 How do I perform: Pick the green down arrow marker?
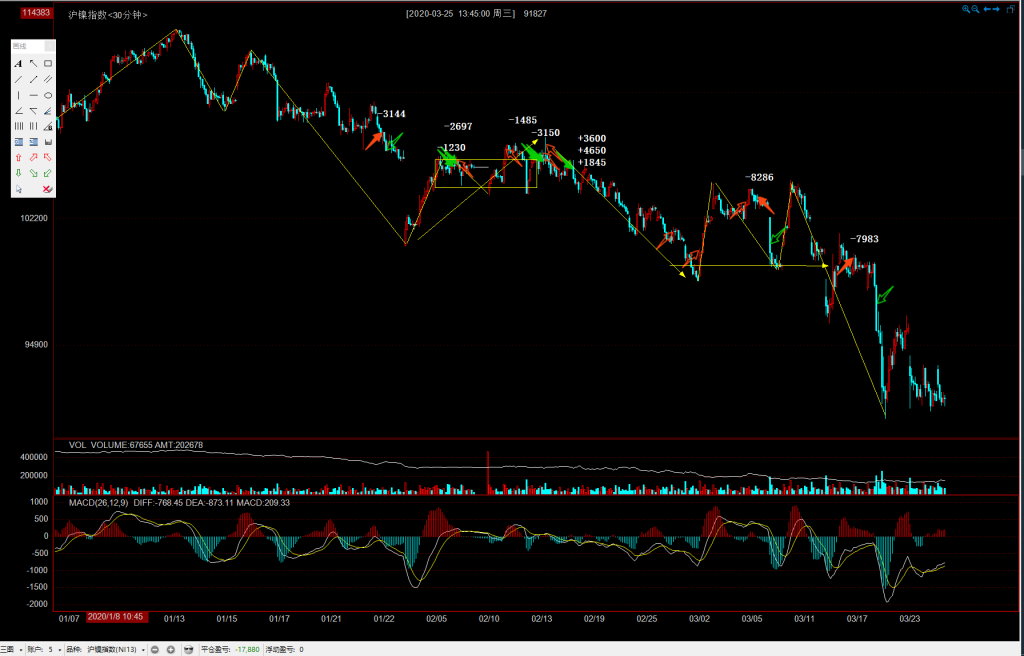[x=18, y=173]
